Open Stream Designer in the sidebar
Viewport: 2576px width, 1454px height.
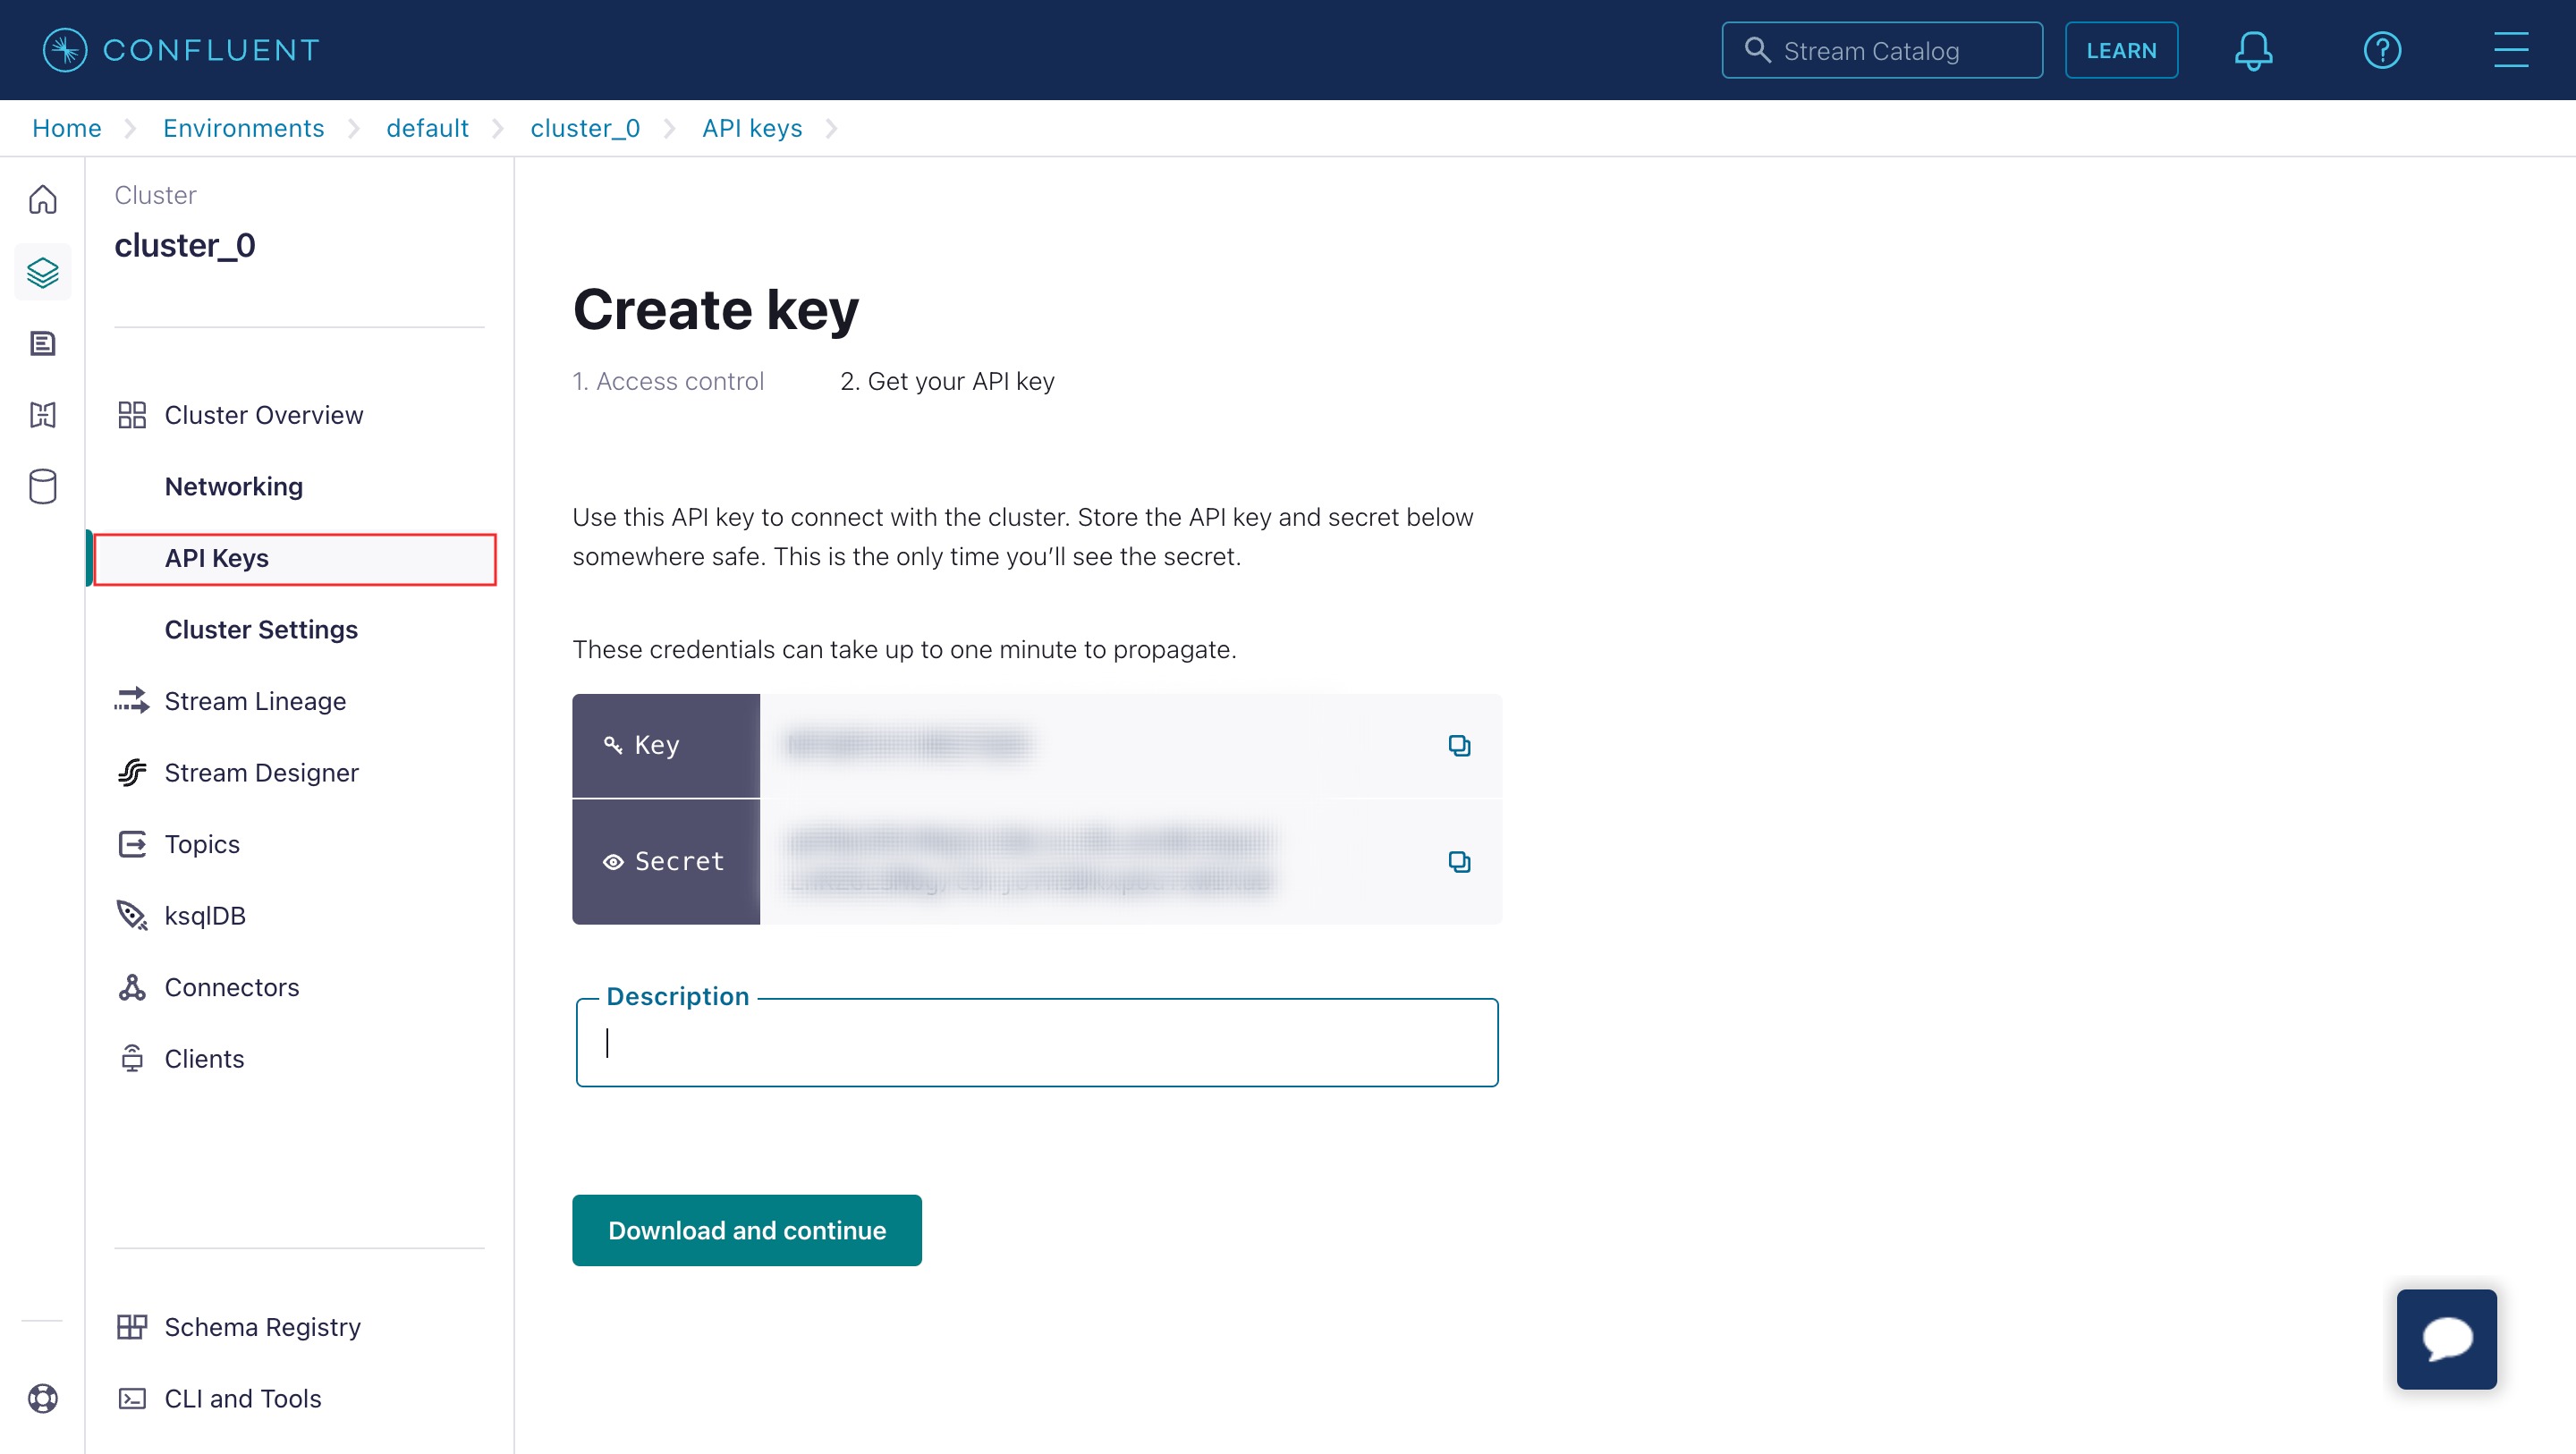[261, 773]
